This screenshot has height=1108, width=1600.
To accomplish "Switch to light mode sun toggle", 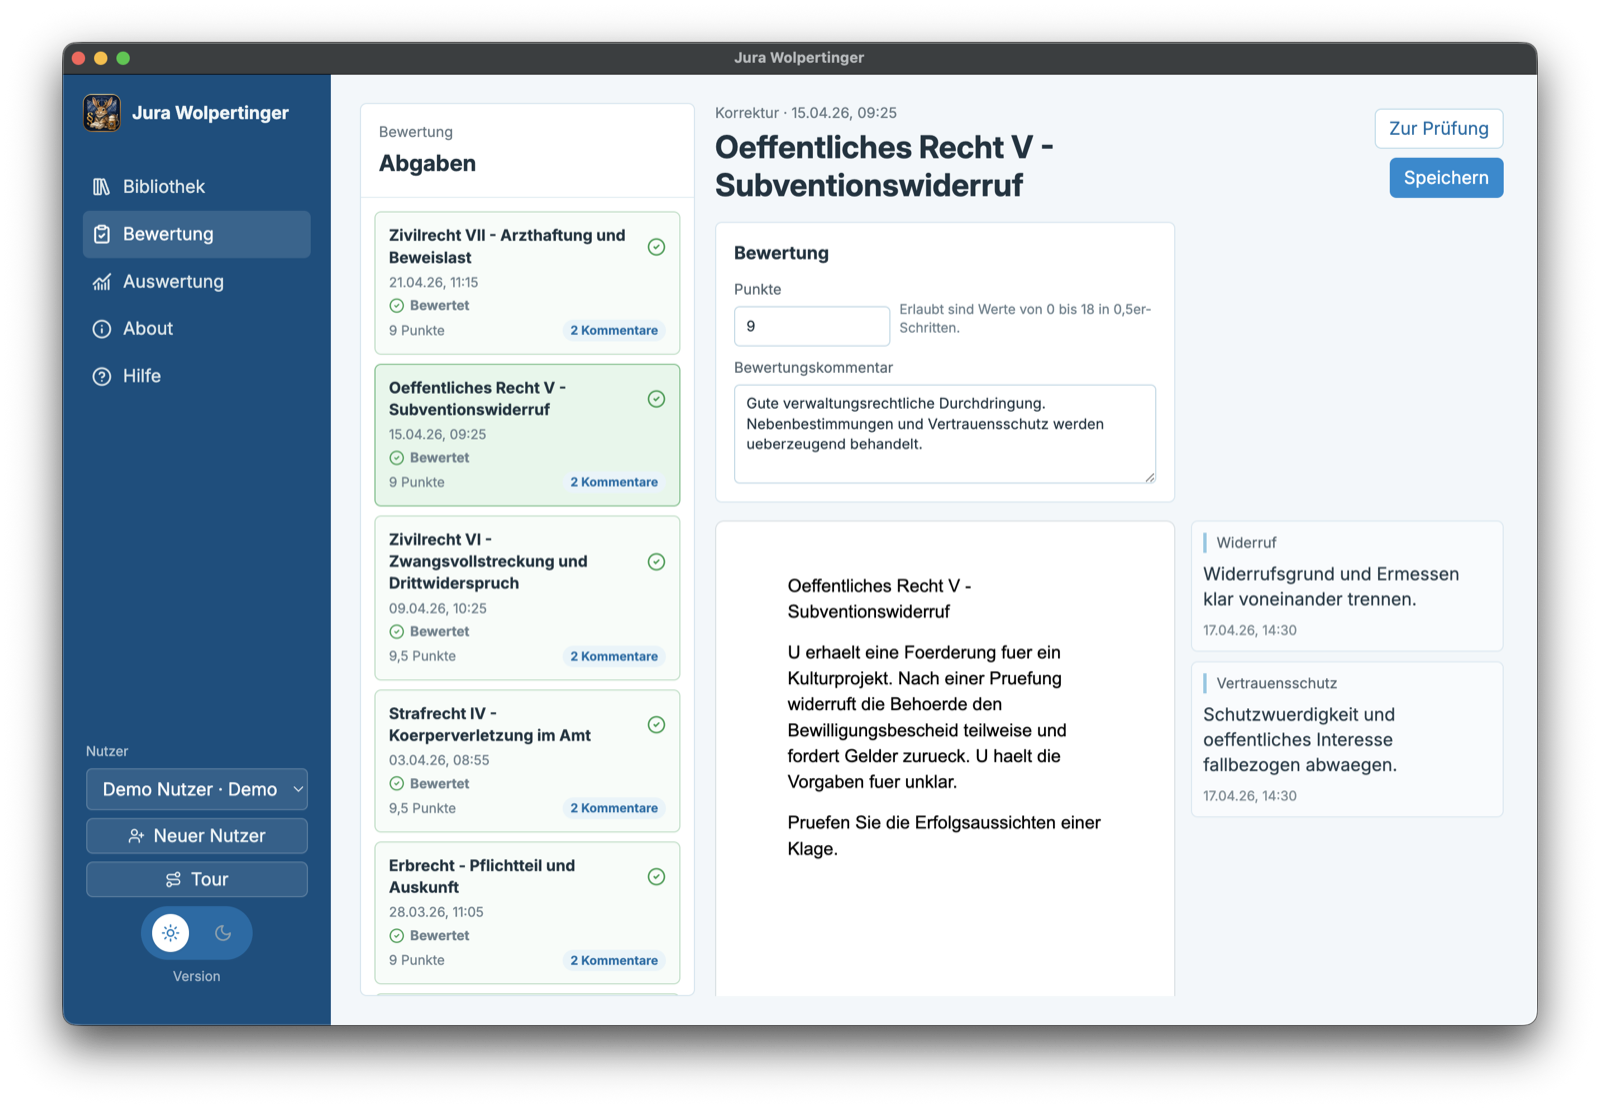I will pos(171,933).
